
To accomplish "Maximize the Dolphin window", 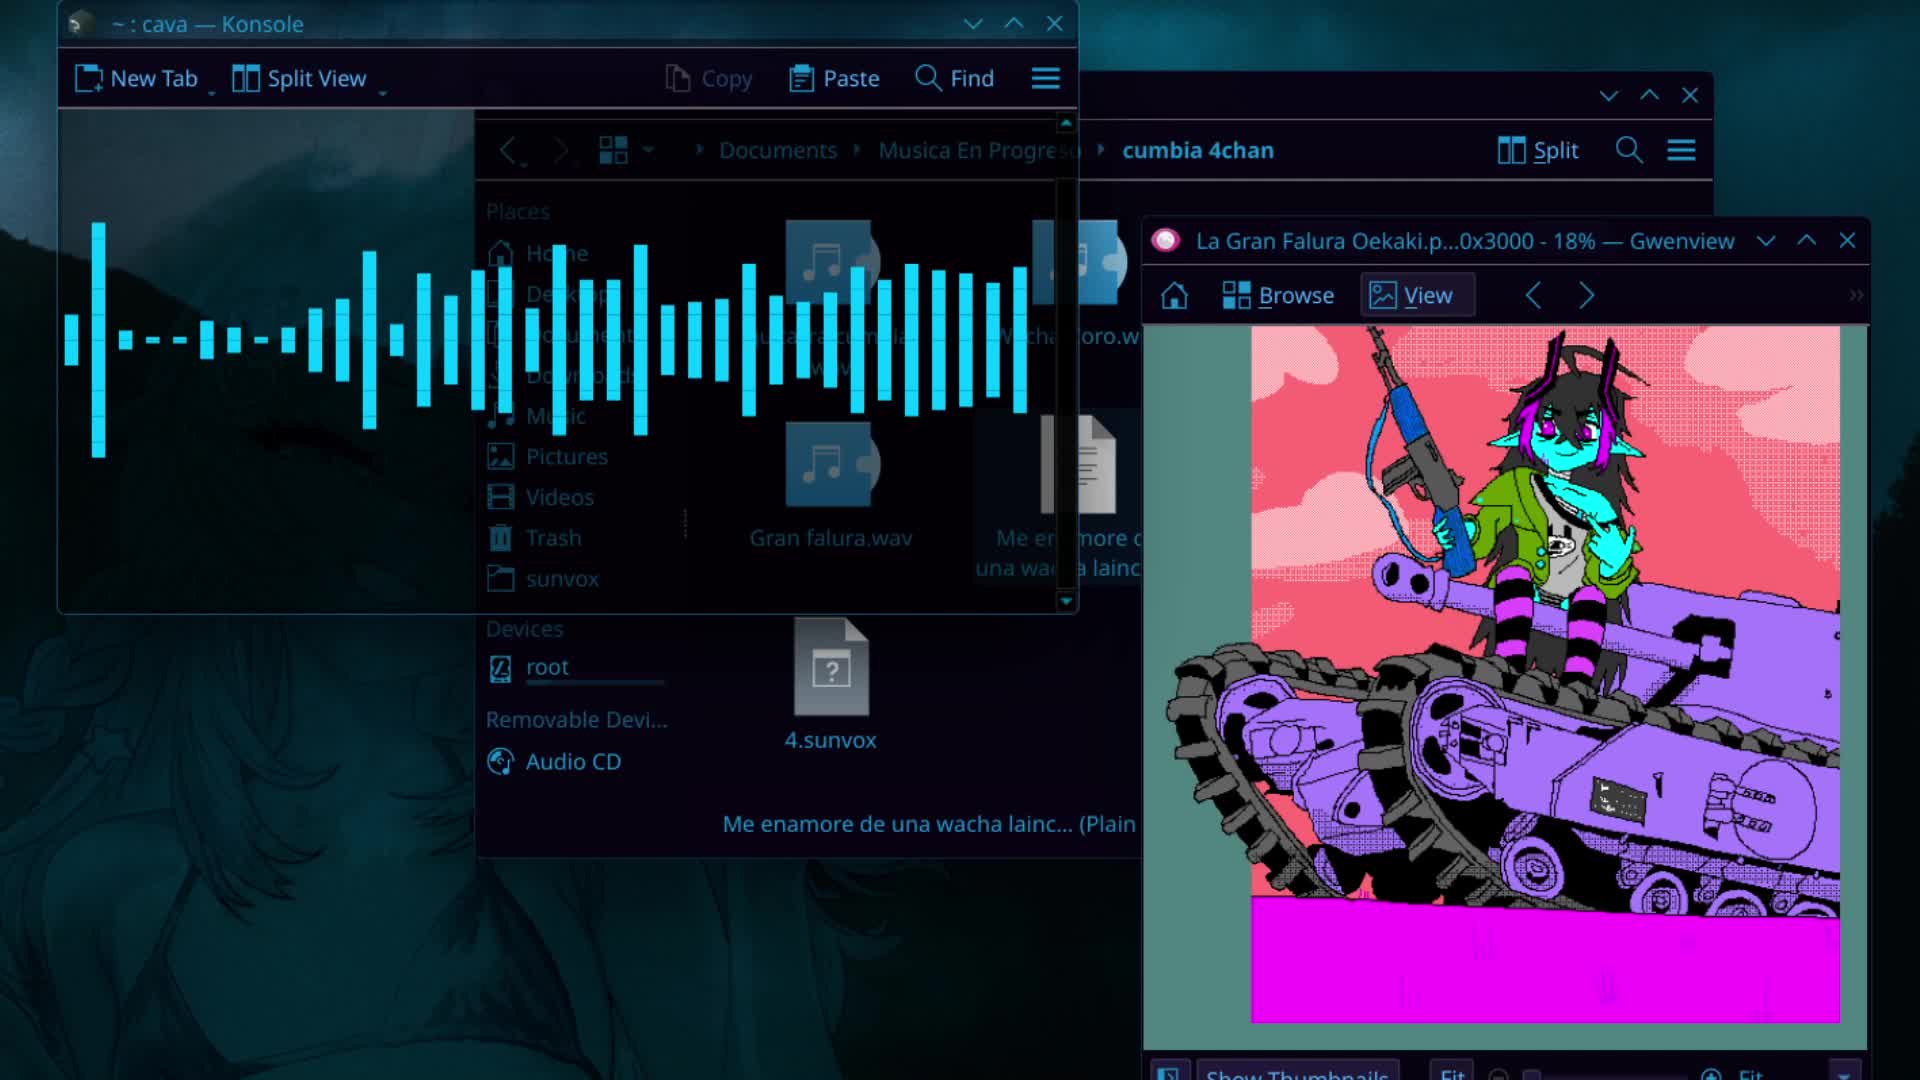I will point(1650,95).
